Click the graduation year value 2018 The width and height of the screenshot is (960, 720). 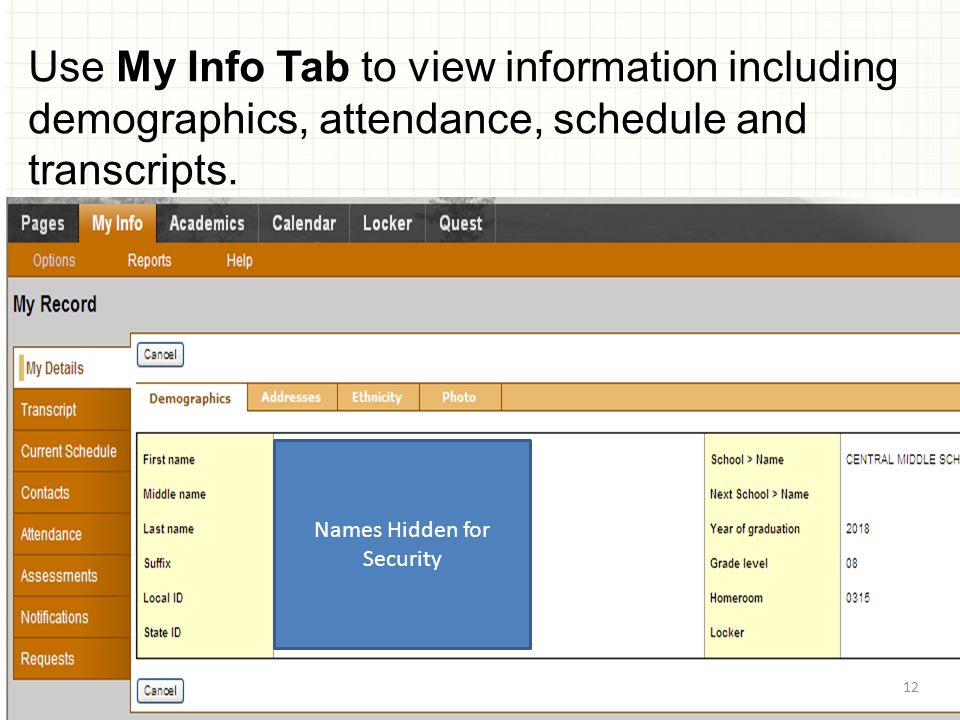point(858,528)
